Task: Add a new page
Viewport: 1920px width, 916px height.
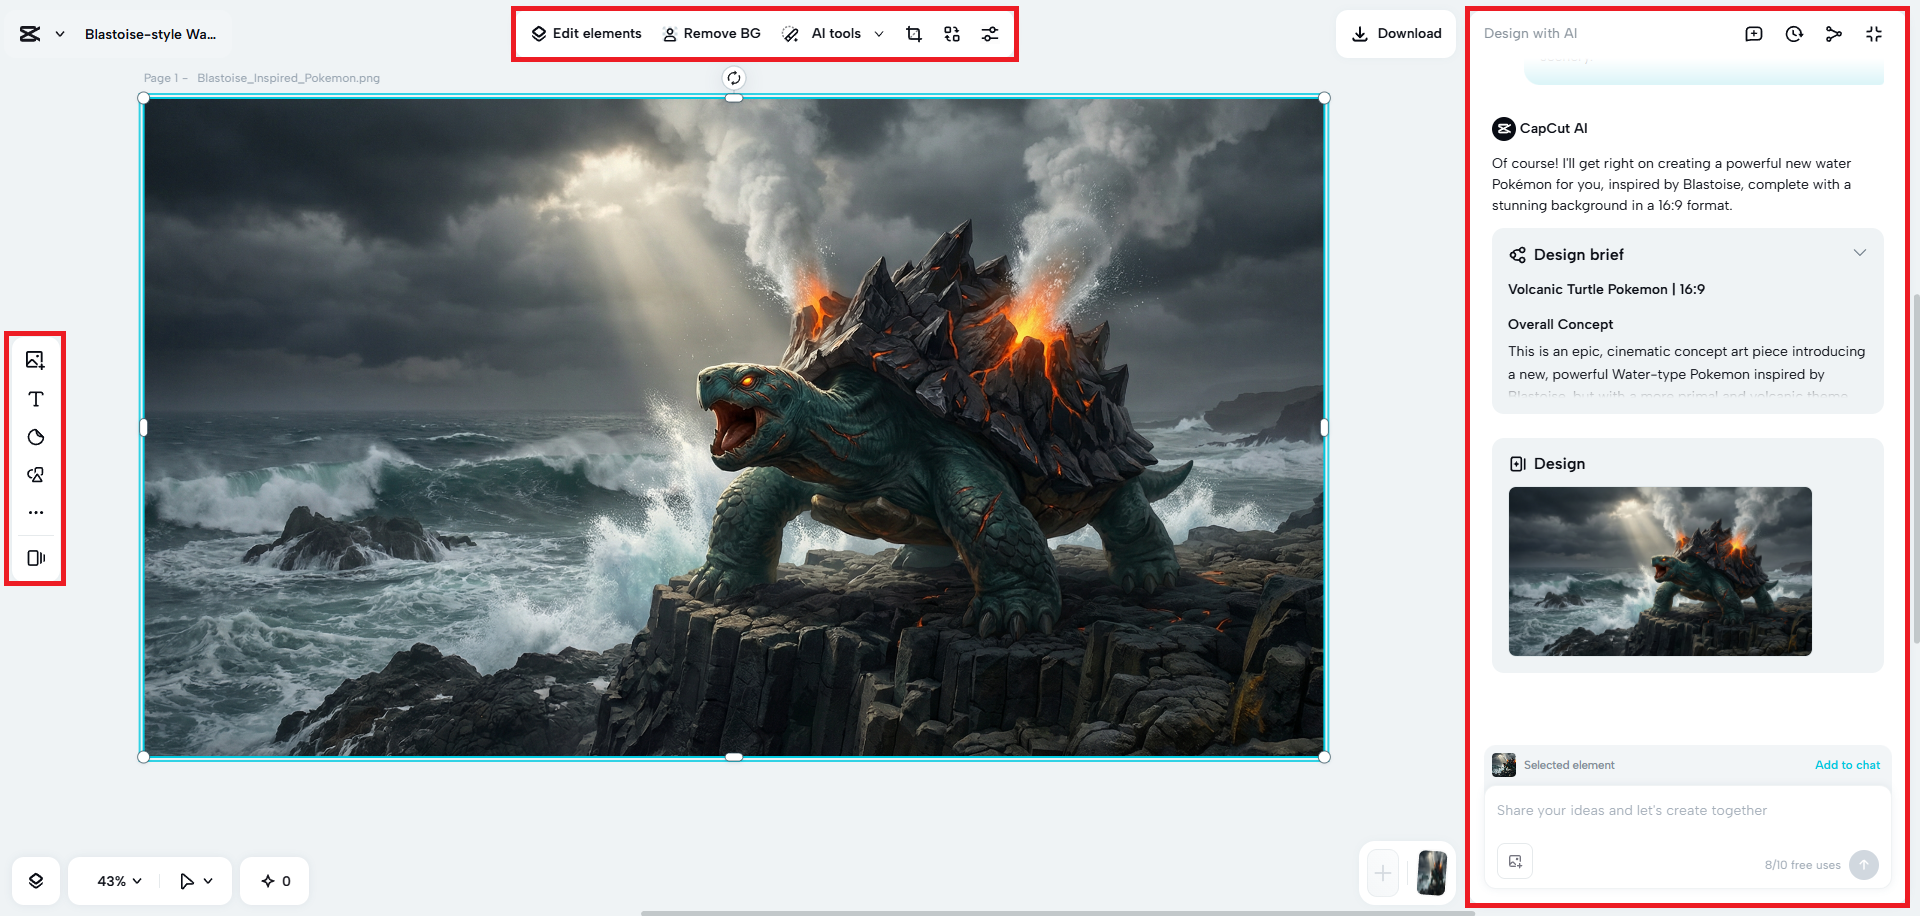Action: click(1383, 873)
